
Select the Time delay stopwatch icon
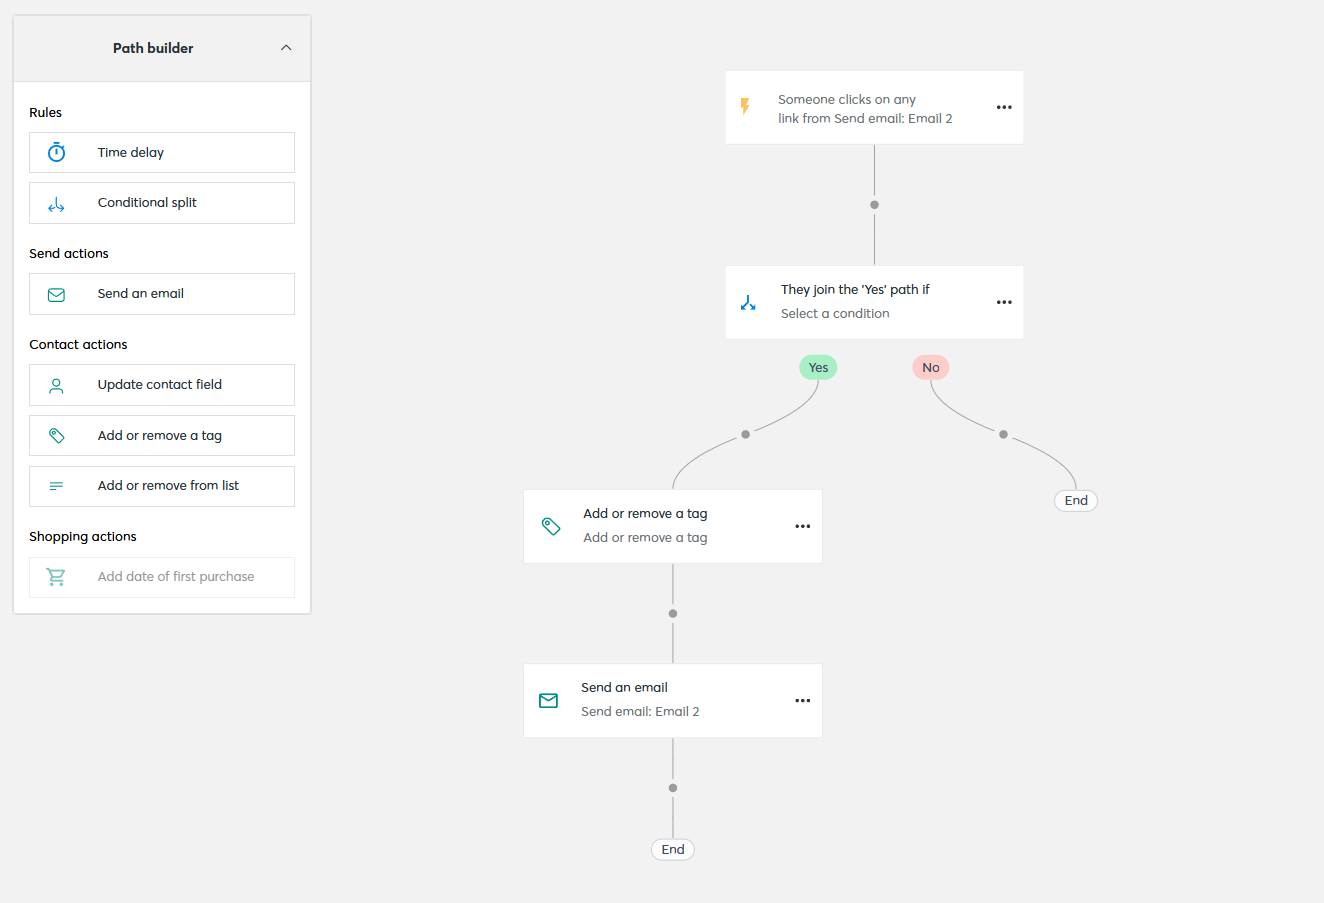57,152
